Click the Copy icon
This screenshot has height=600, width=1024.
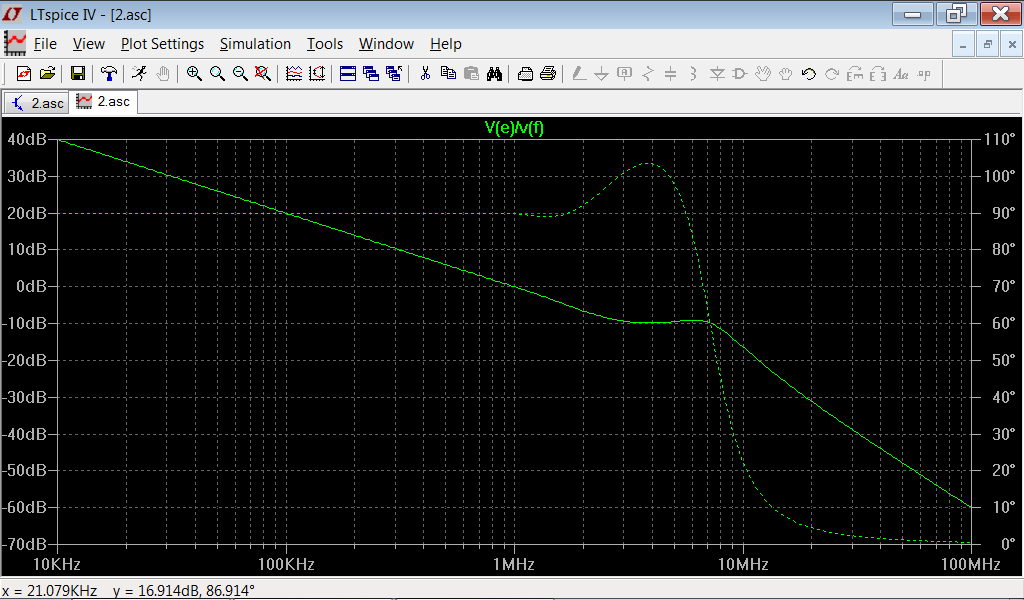448,74
